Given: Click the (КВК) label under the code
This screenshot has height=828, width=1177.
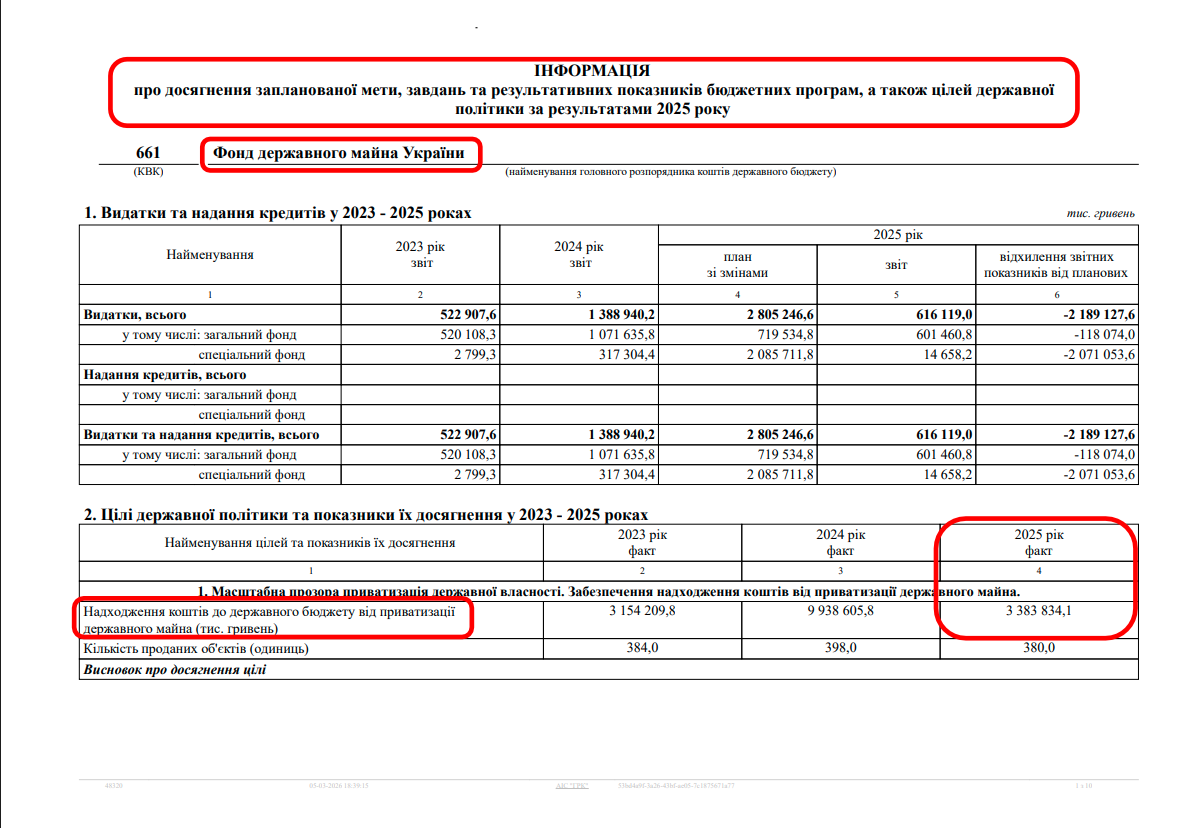Looking at the screenshot, I should point(148,172).
